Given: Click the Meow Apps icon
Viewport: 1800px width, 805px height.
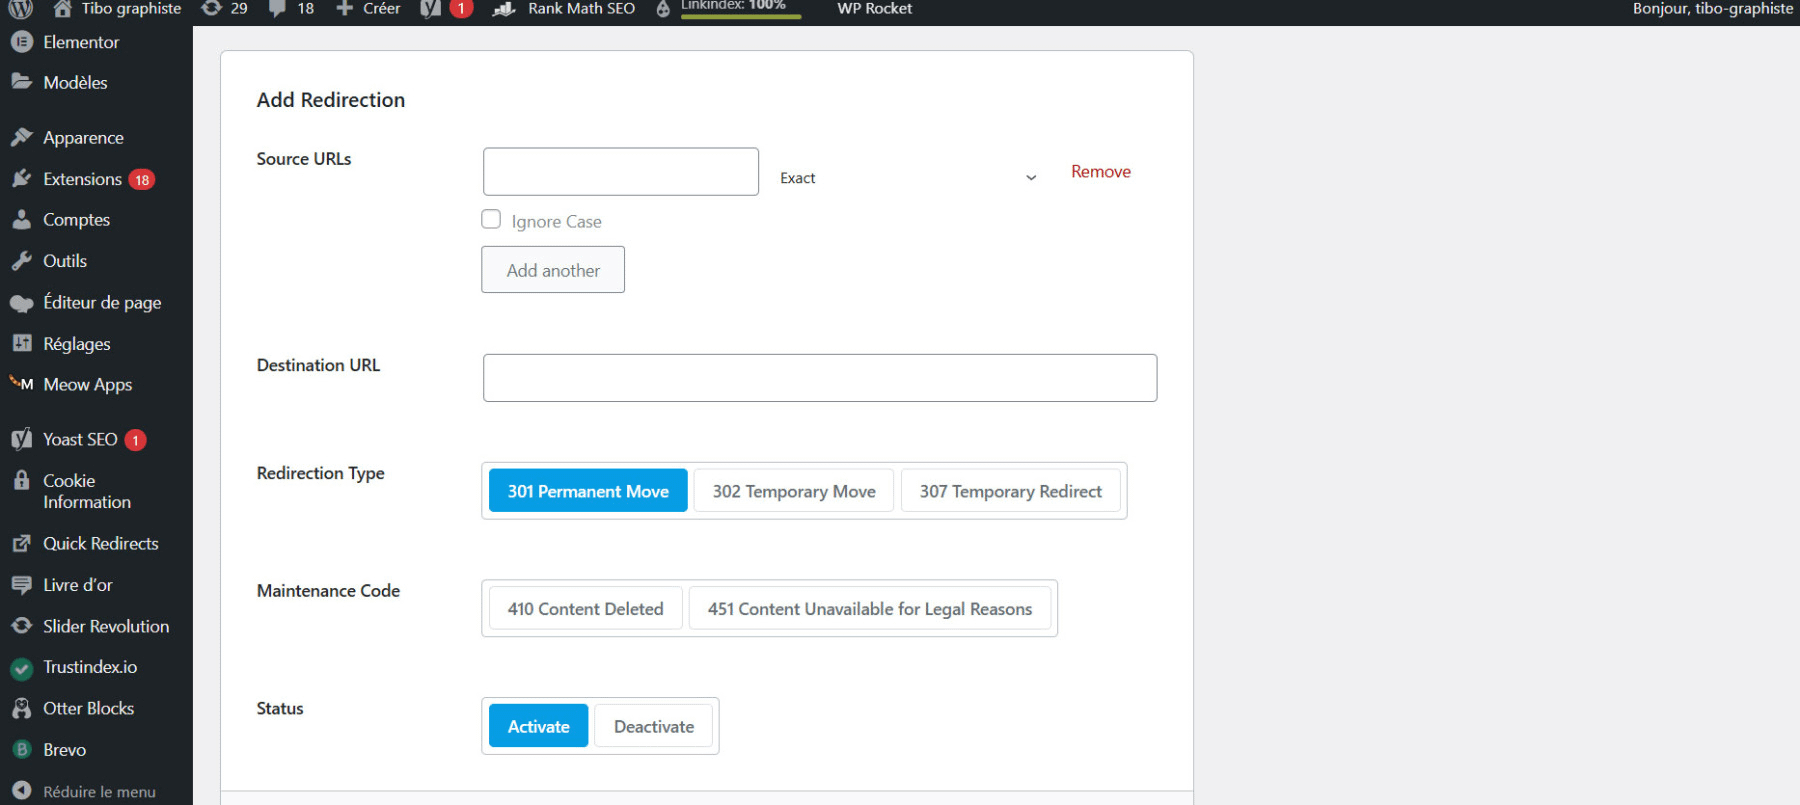Looking at the screenshot, I should tap(21, 383).
